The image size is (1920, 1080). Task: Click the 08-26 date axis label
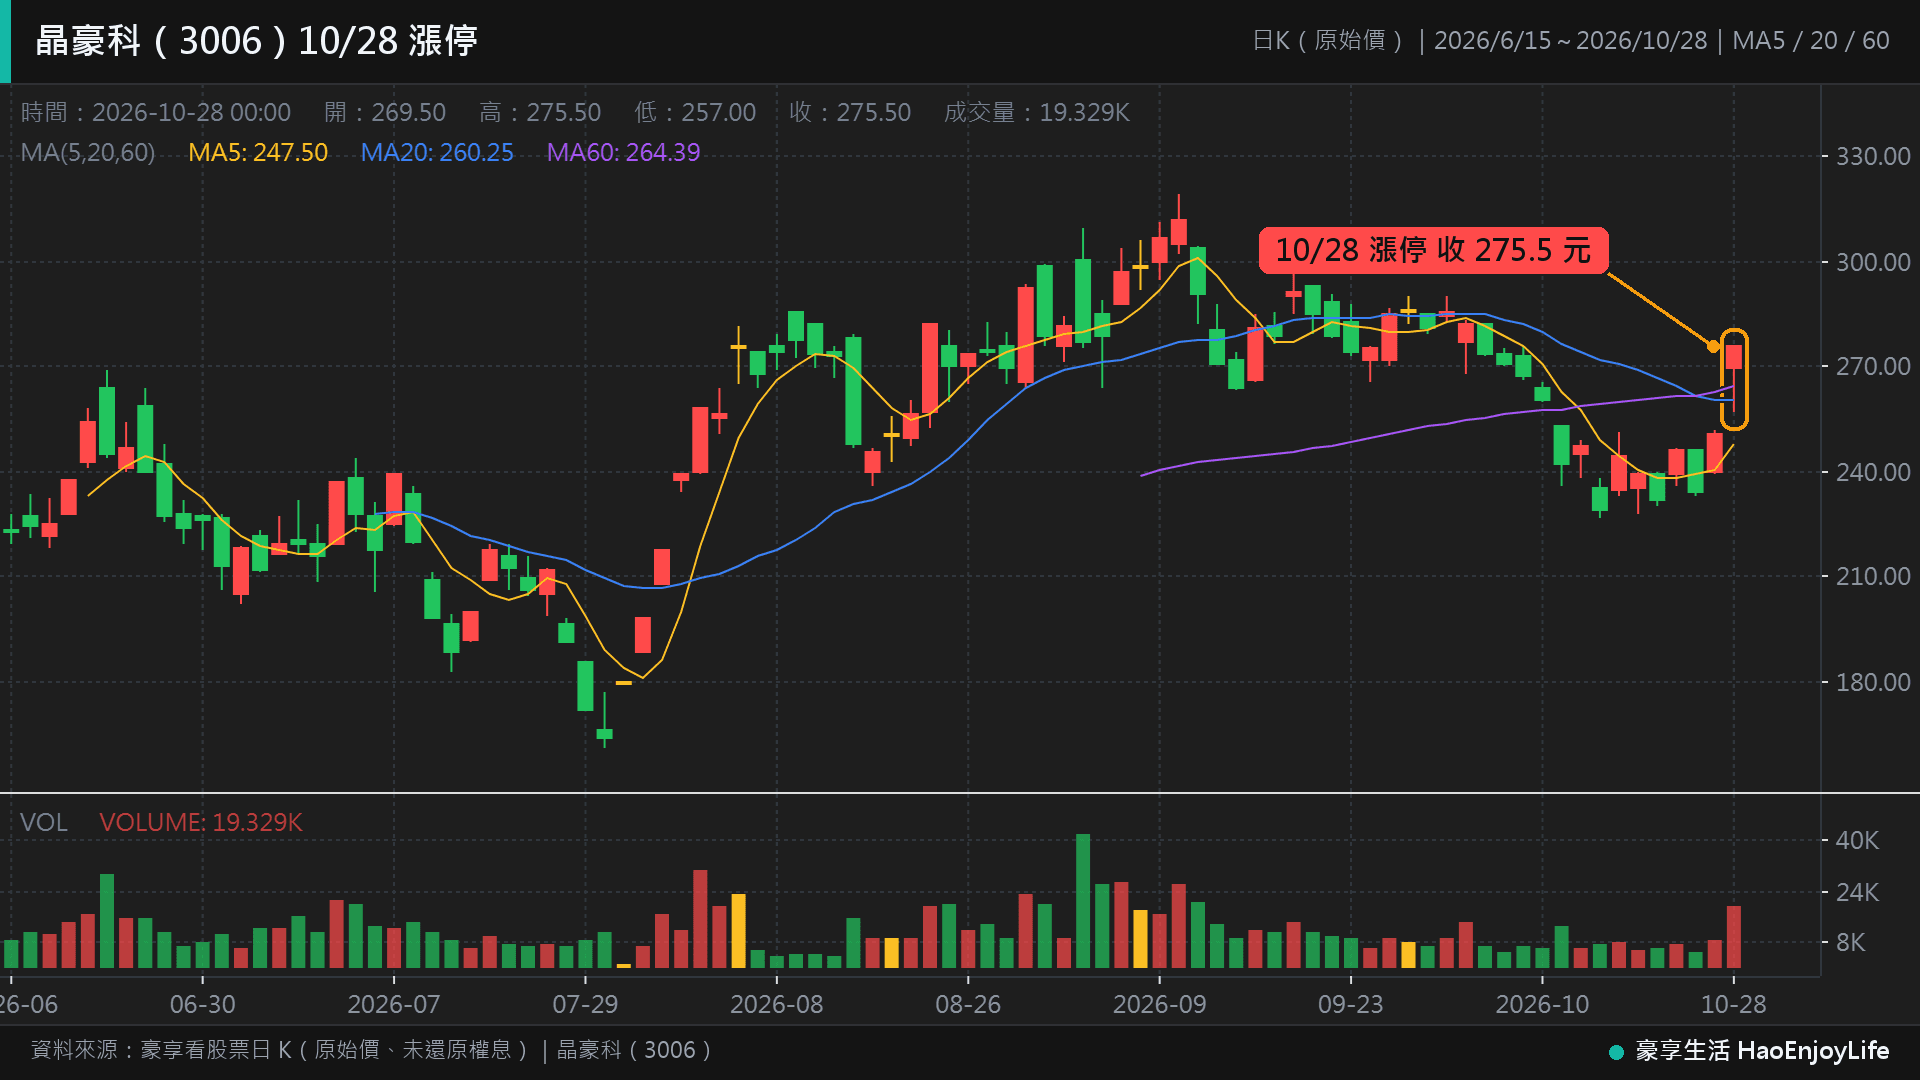(968, 1004)
